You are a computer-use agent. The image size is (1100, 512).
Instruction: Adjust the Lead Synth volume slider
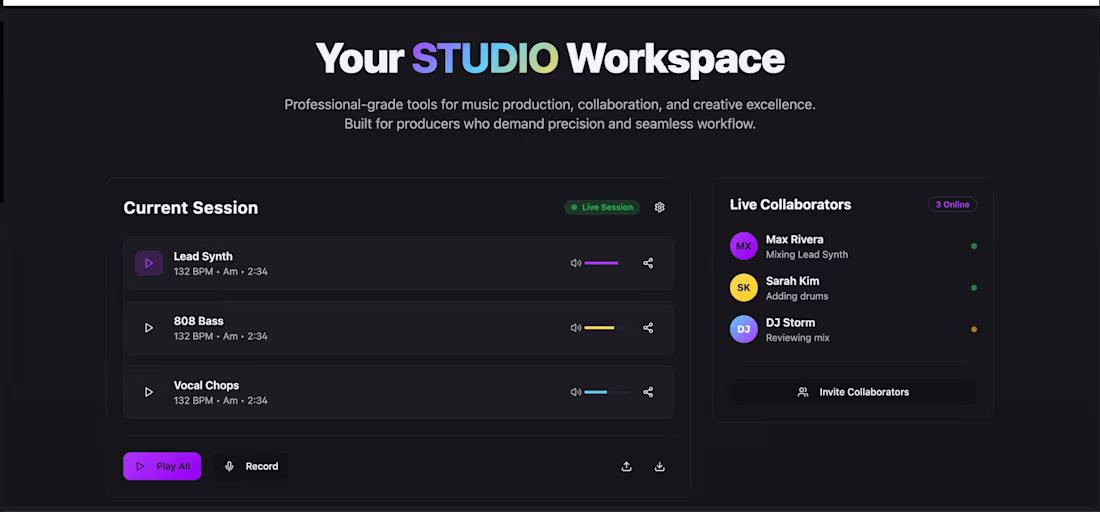click(606, 263)
